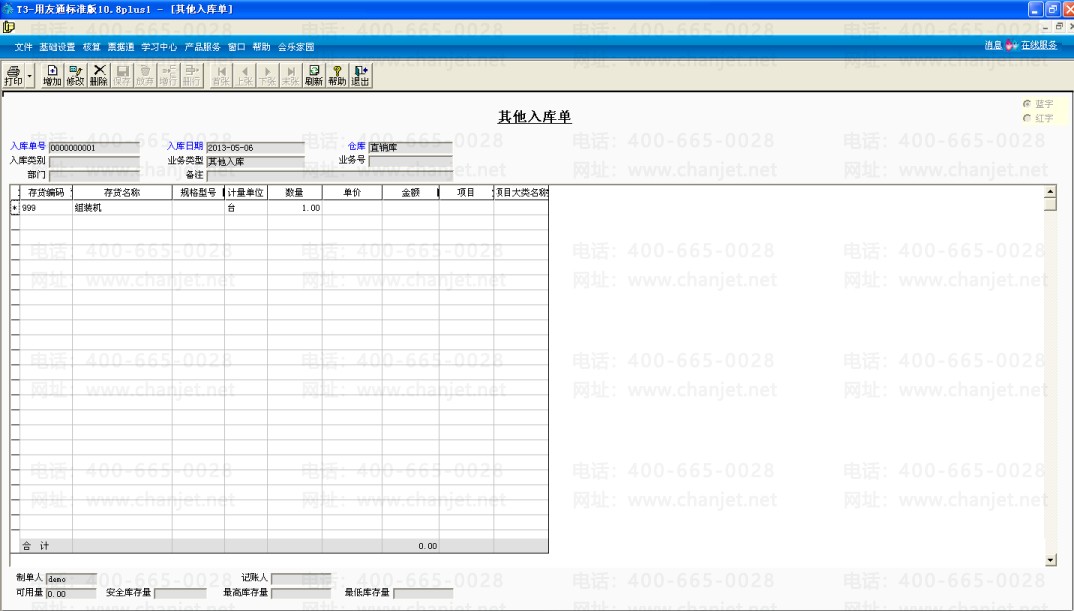Click the 业务号 field
The width and height of the screenshot is (1074, 611).
coord(410,162)
